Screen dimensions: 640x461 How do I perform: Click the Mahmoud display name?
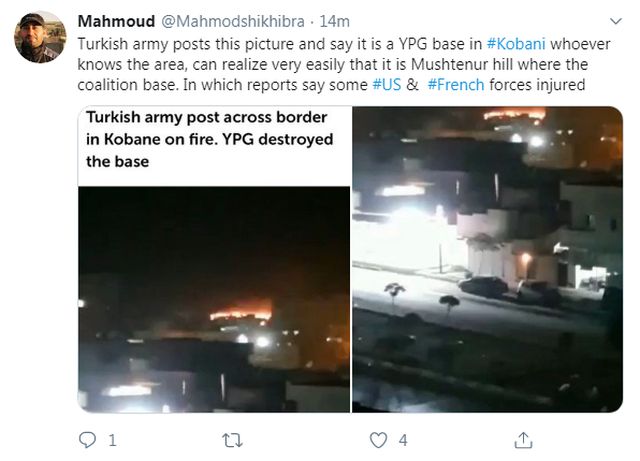click(x=116, y=21)
